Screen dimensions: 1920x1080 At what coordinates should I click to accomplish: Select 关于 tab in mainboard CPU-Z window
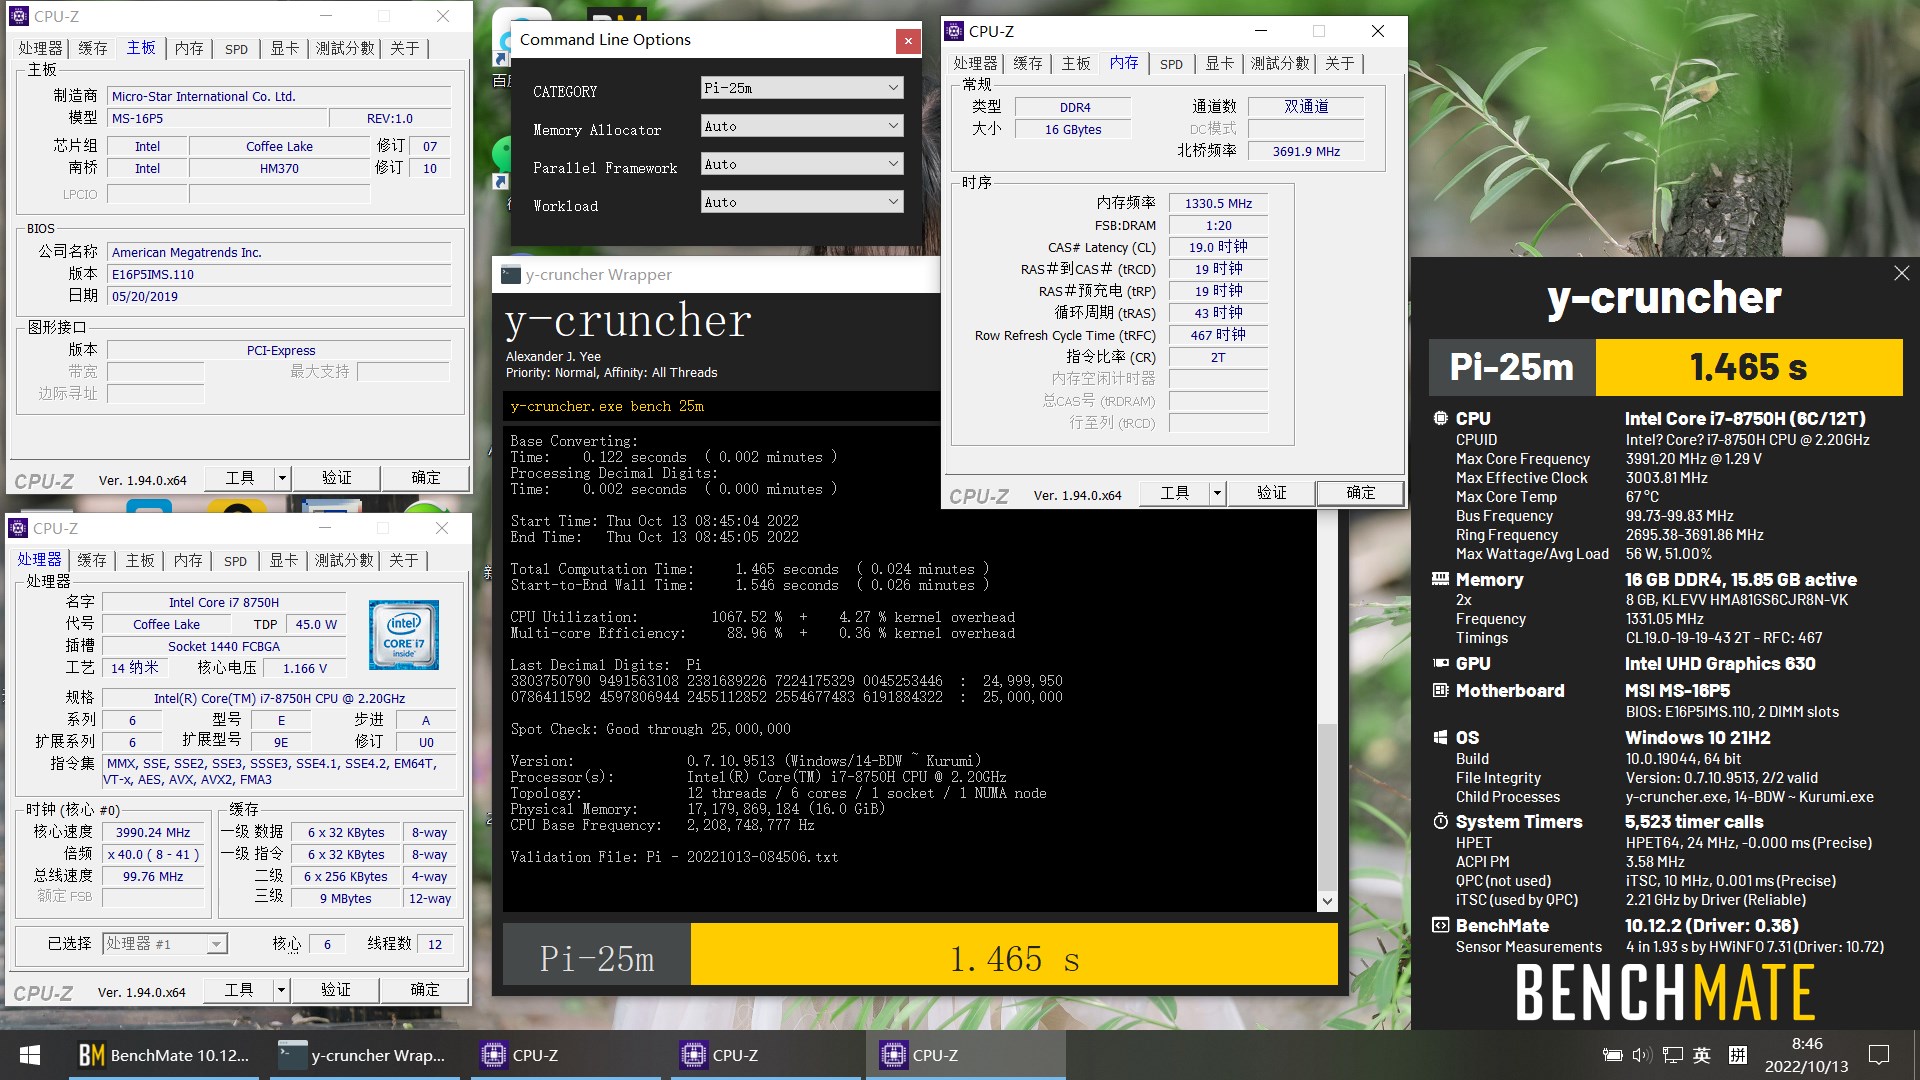pyautogui.click(x=405, y=48)
